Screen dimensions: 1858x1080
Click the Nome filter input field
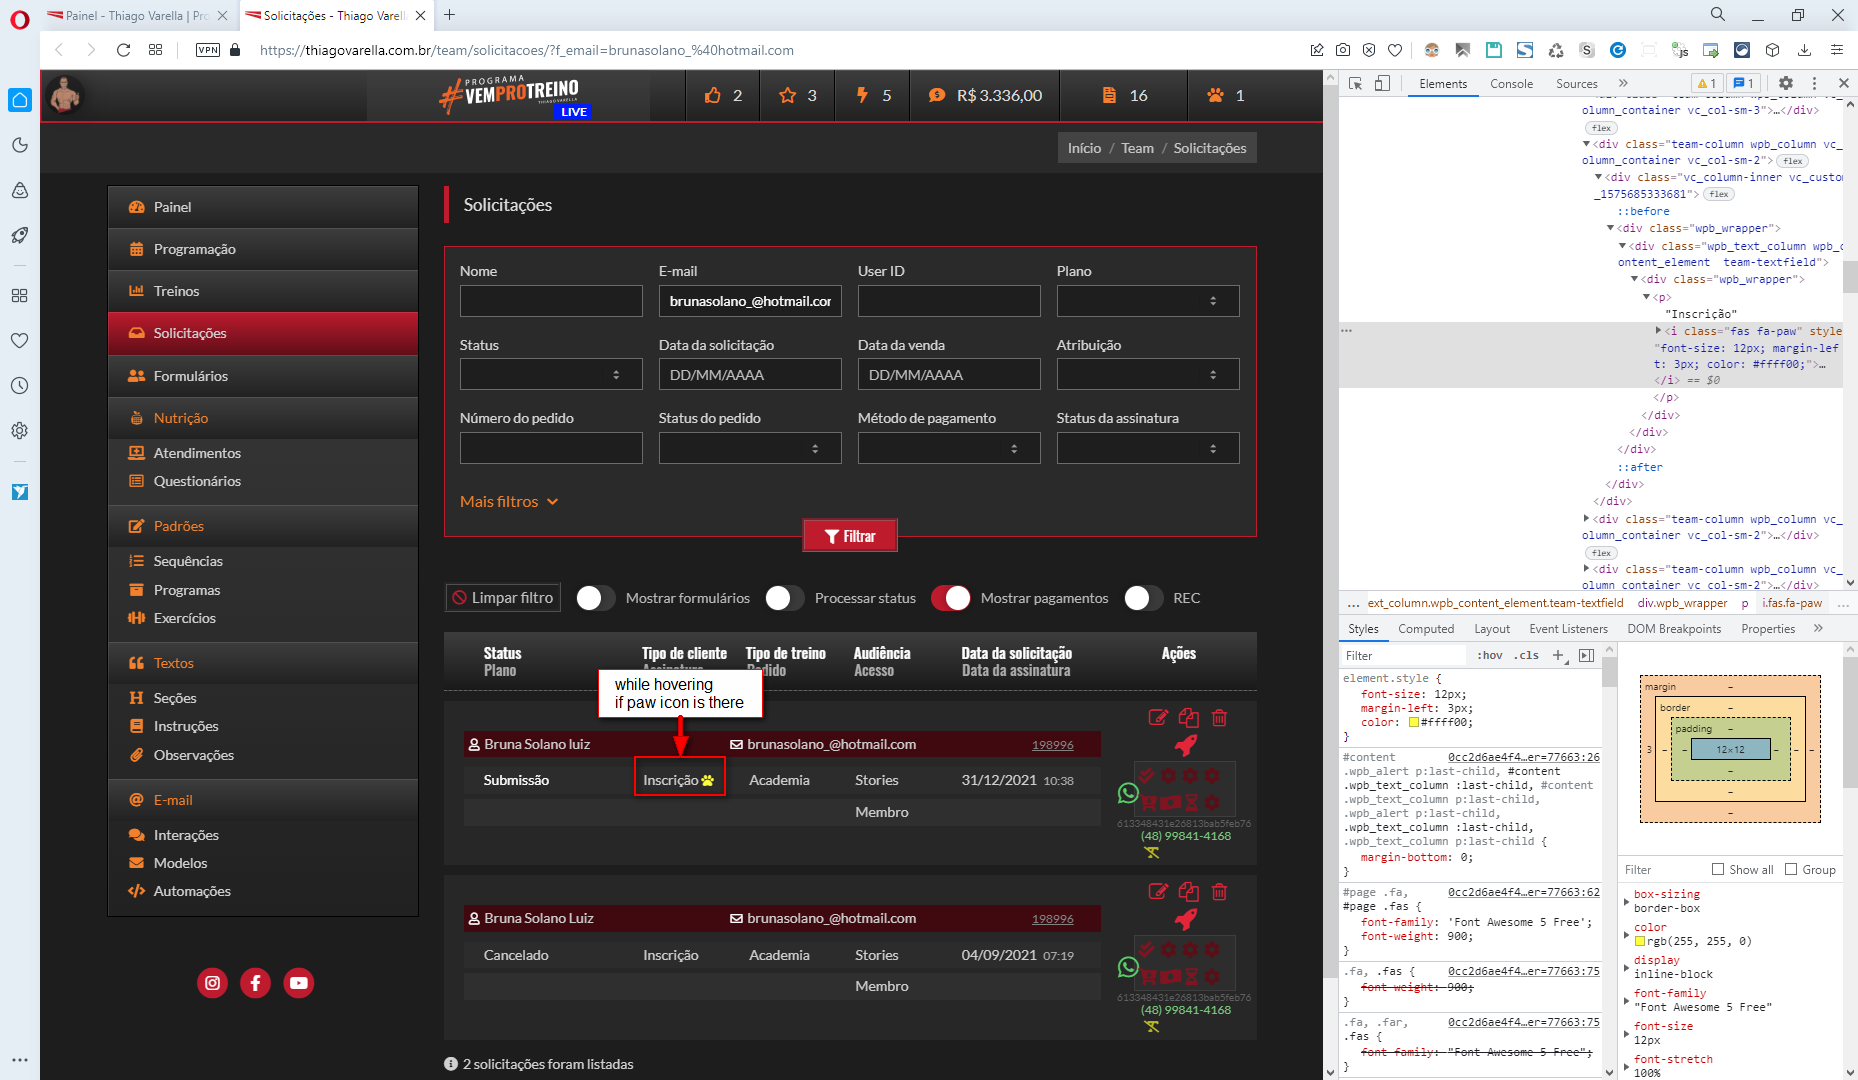(551, 301)
